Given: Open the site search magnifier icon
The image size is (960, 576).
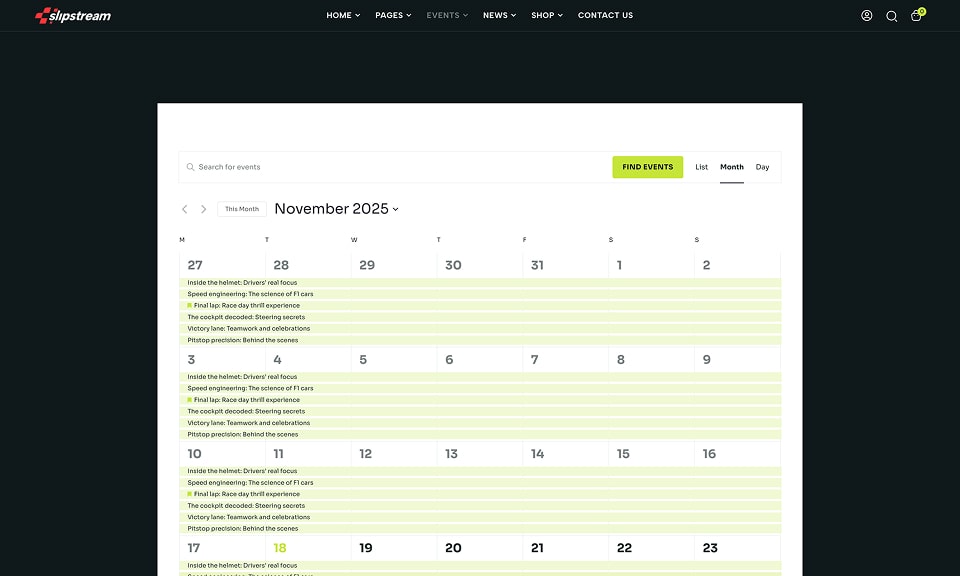Looking at the screenshot, I should pyautogui.click(x=891, y=16).
